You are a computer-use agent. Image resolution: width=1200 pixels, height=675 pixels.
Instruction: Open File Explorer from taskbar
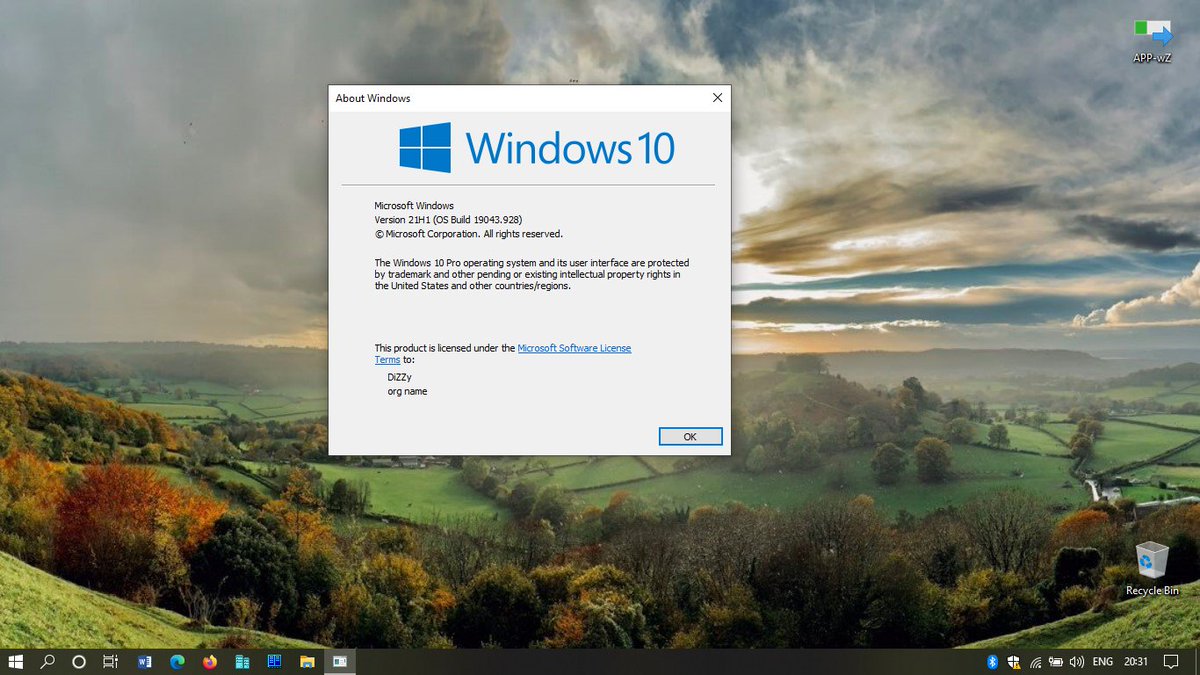click(x=307, y=661)
